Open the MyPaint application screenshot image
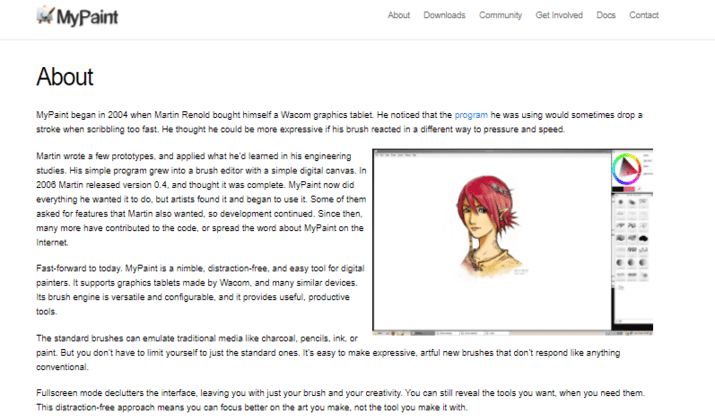 coord(513,242)
